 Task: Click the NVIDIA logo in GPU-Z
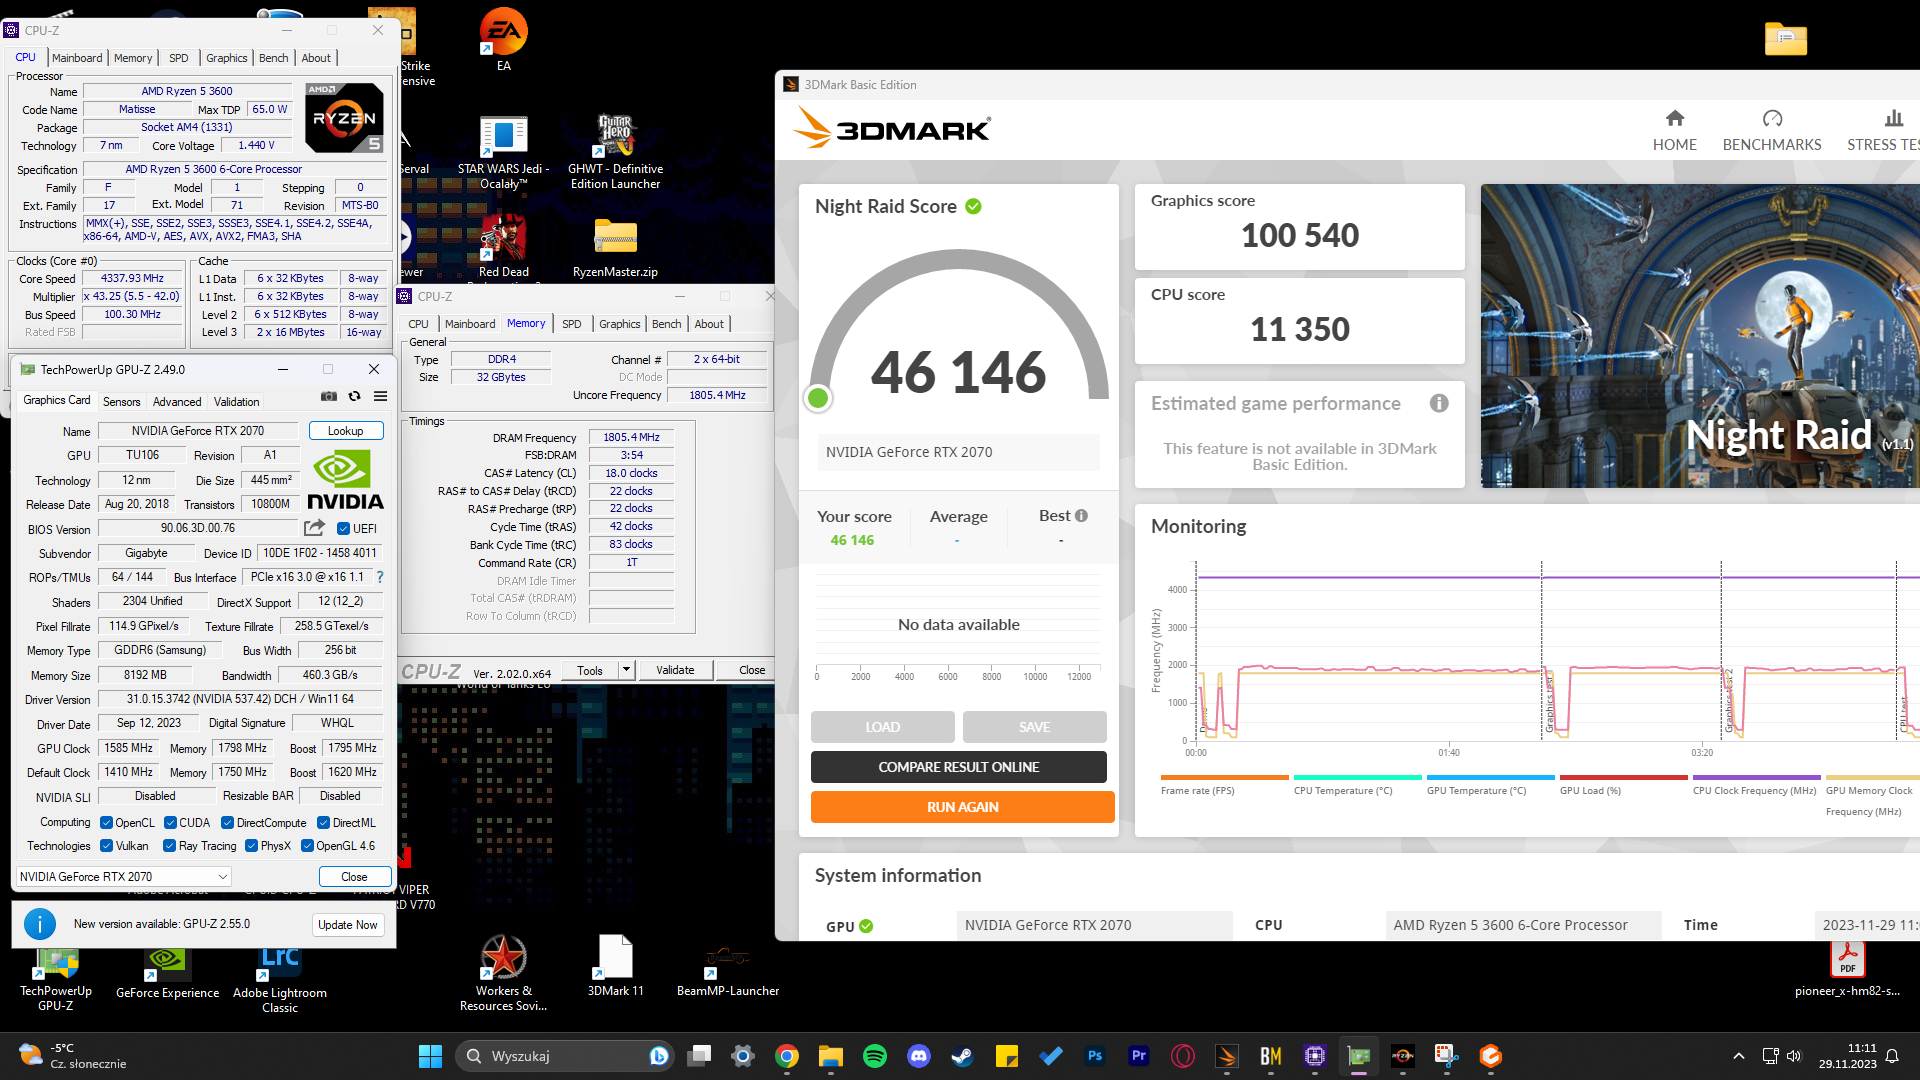[x=345, y=480]
